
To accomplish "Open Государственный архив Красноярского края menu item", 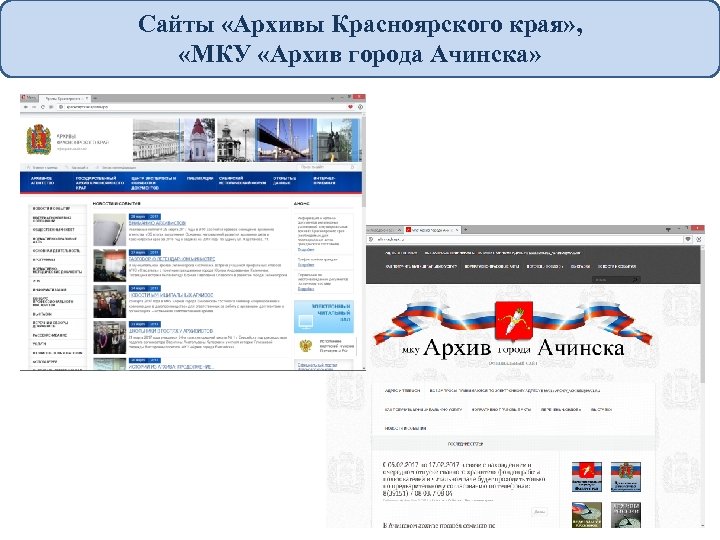I will point(100,183).
